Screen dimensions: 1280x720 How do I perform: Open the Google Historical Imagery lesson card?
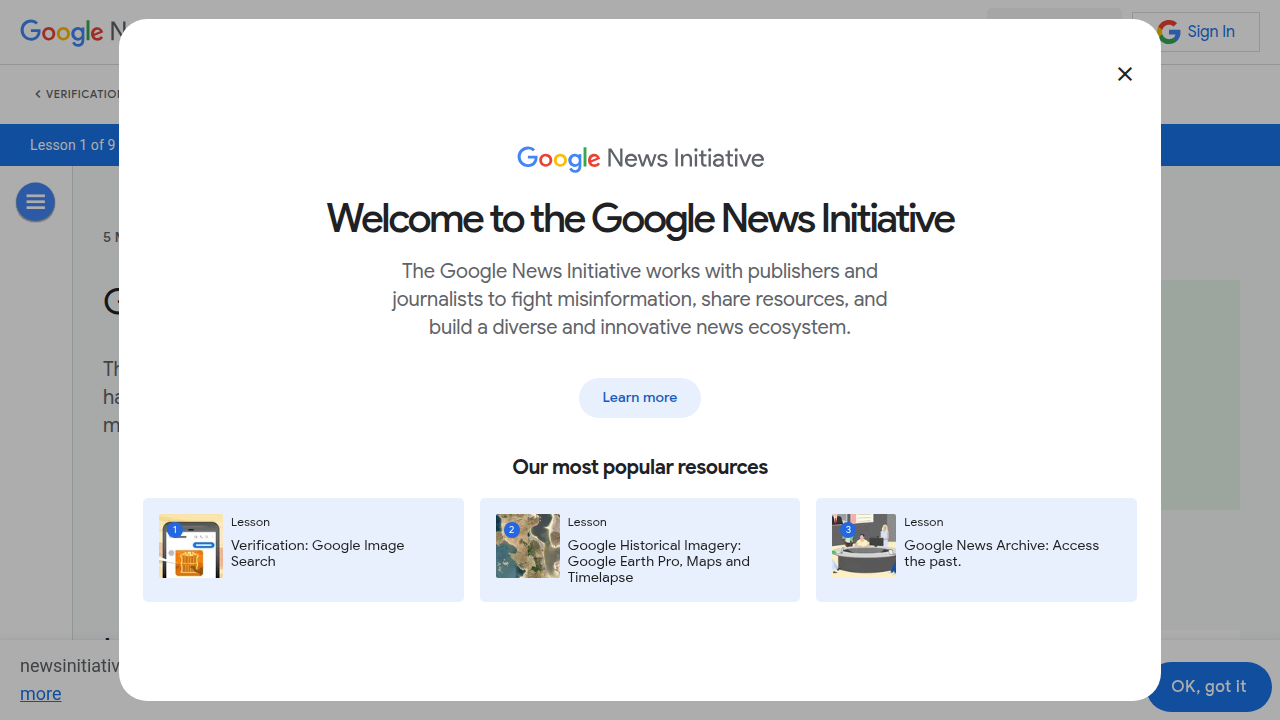pyautogui.click(x=640, y=550)
